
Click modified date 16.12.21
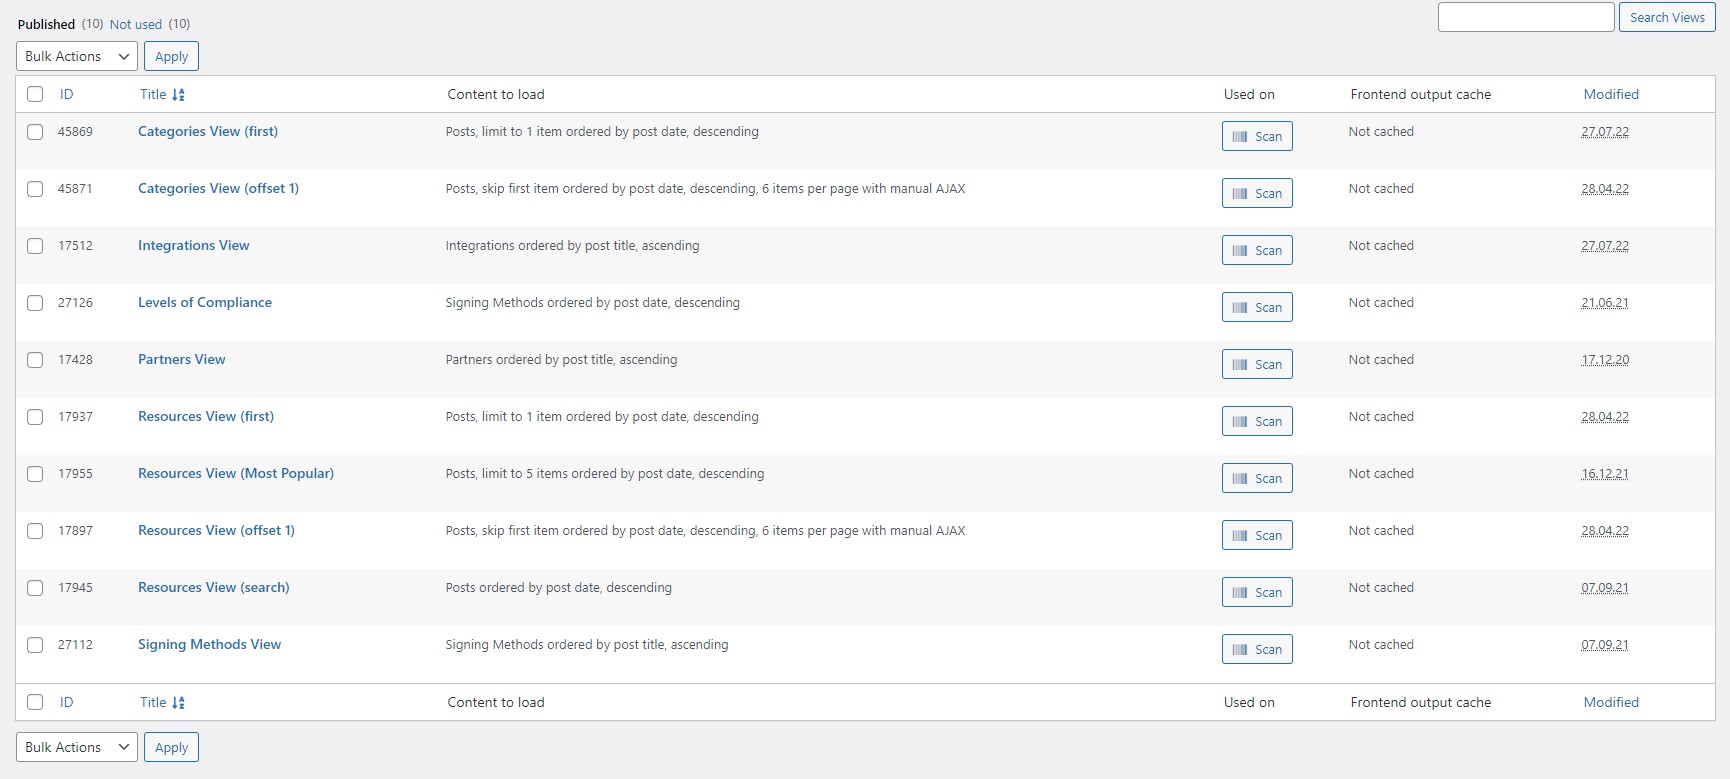[1605, 473]
